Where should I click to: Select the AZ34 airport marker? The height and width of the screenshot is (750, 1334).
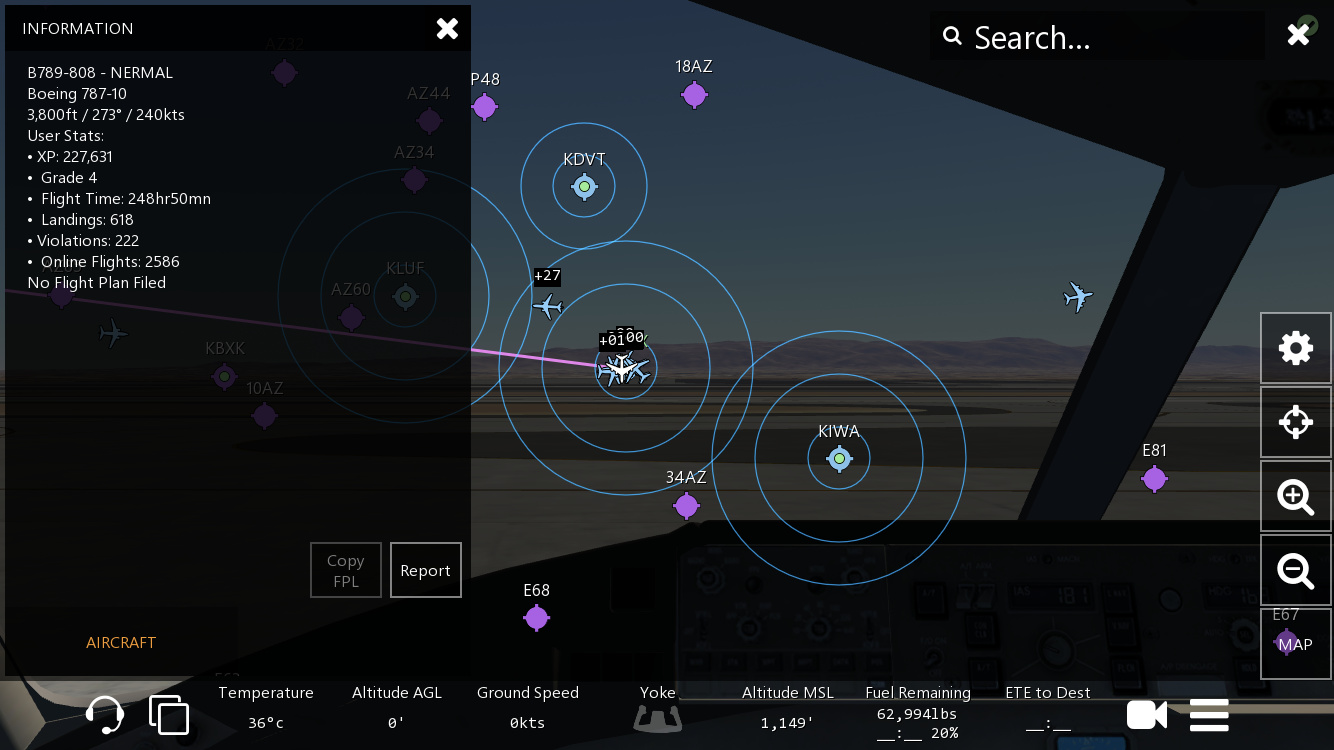(414, 180)
